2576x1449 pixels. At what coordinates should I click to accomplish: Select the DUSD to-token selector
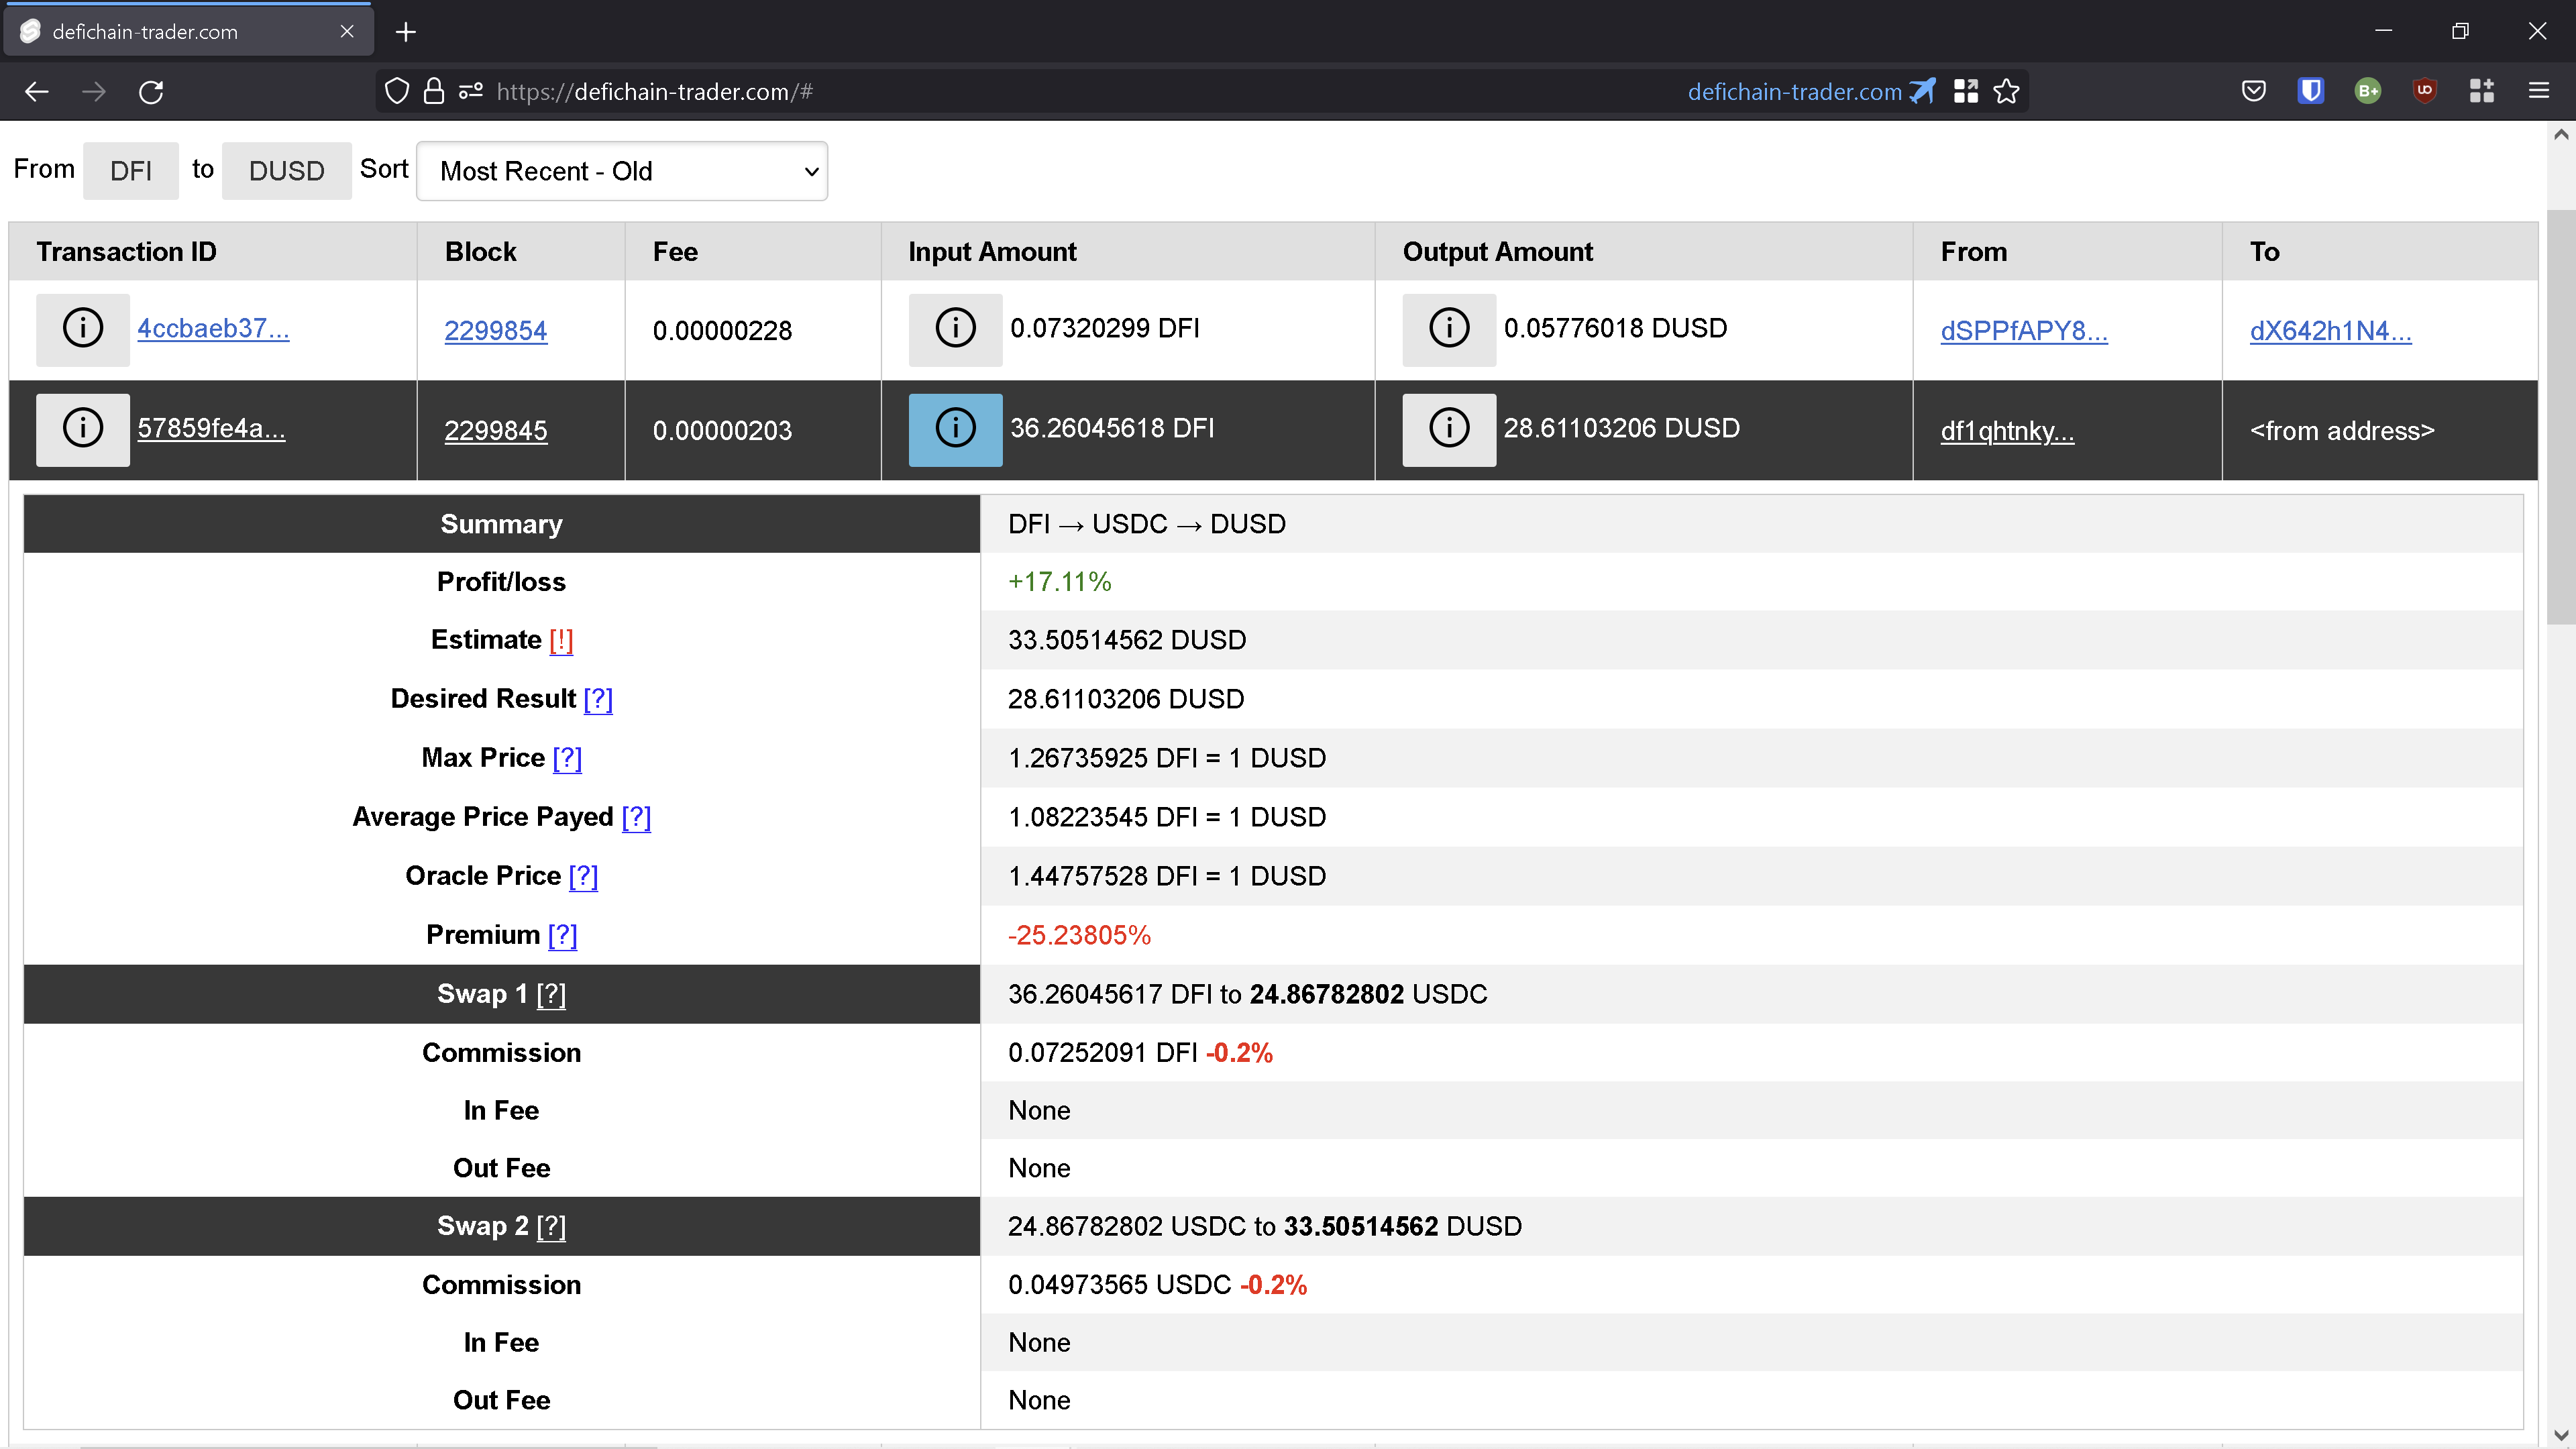coord(286,171)
